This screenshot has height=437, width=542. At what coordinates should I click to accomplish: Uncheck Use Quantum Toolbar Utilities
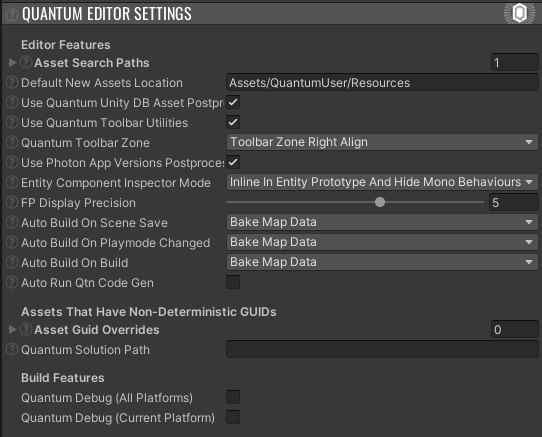[x=233, y=122]
